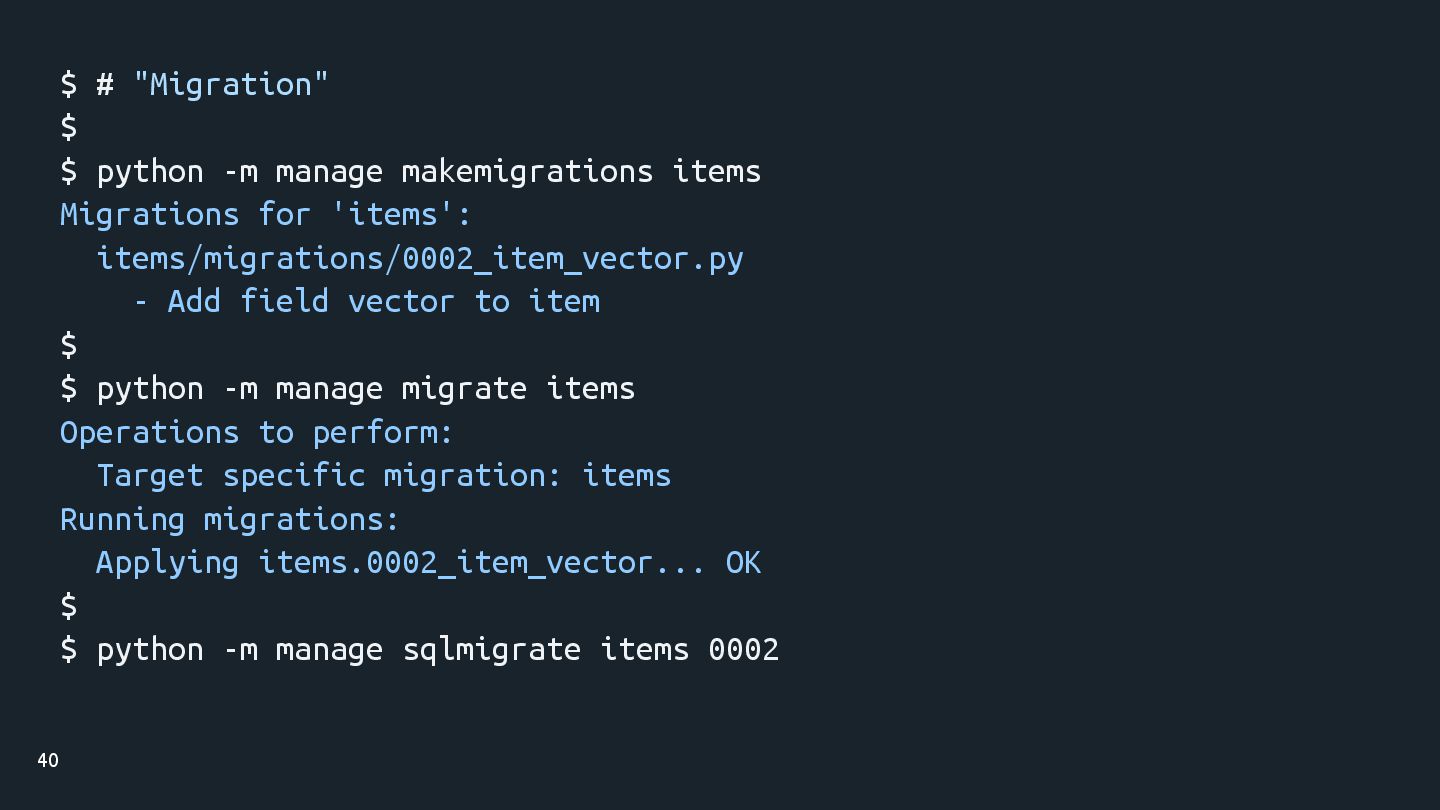Click the "Migrations for 'items':" output line
Image resolution: width=1440 pixels, height=810 pixels.
coord(265,214)
